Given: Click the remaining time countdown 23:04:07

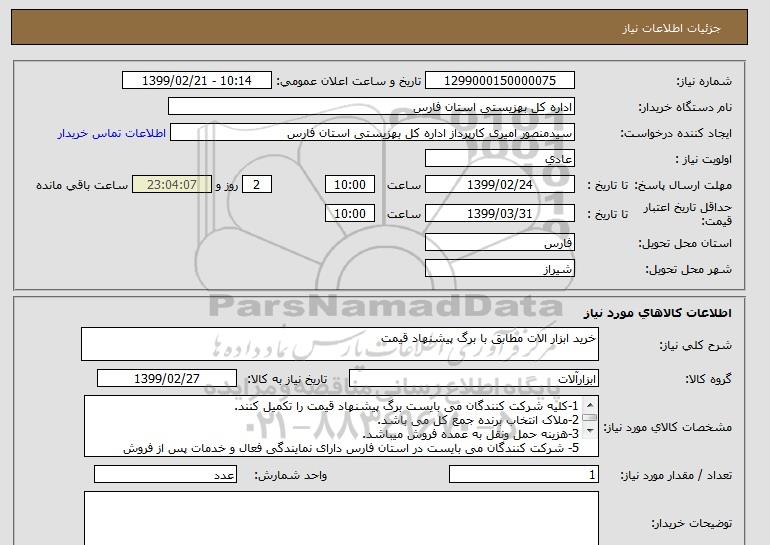Looking at the screenshot, I should [172, 185].
